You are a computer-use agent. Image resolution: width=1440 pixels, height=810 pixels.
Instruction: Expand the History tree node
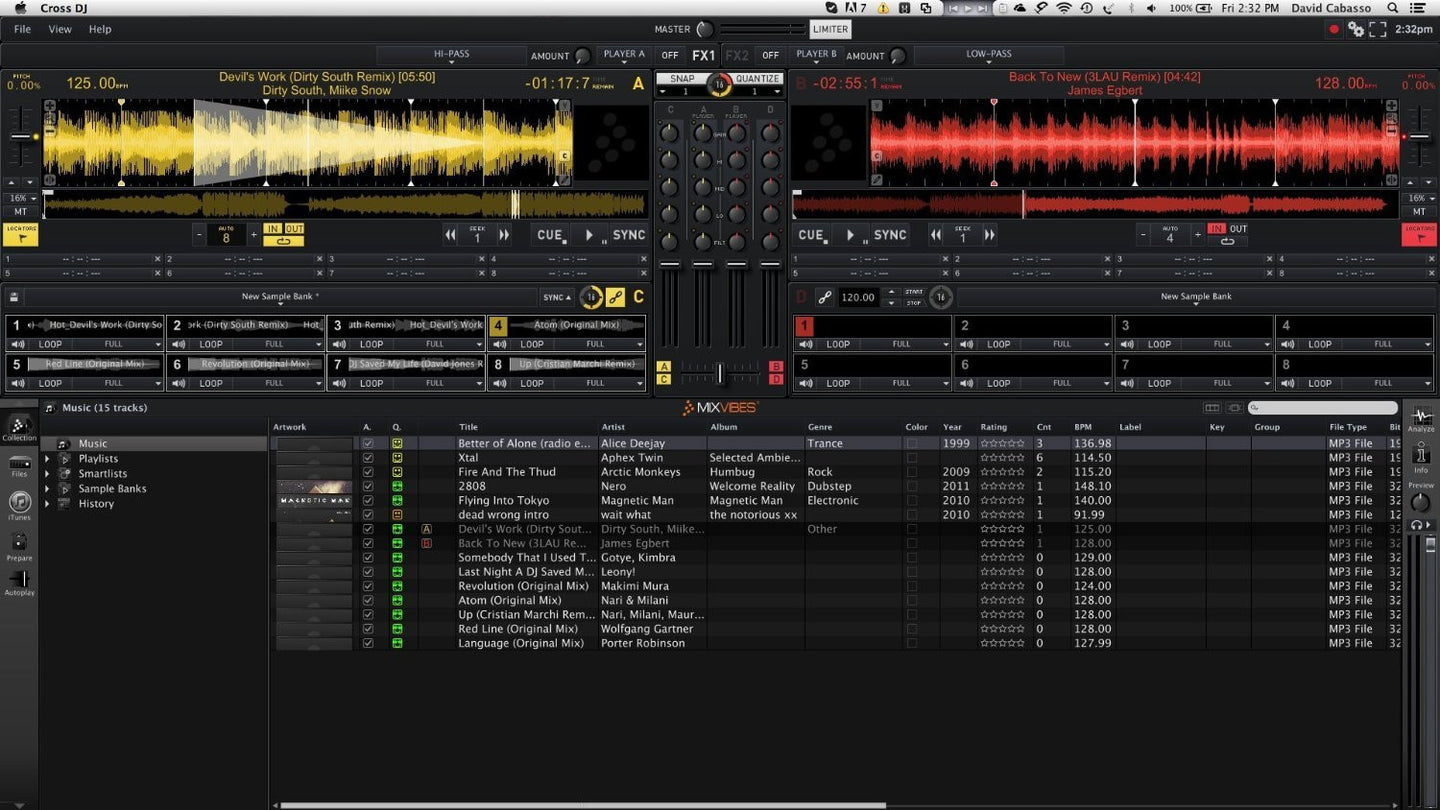(x=47, y=504)
